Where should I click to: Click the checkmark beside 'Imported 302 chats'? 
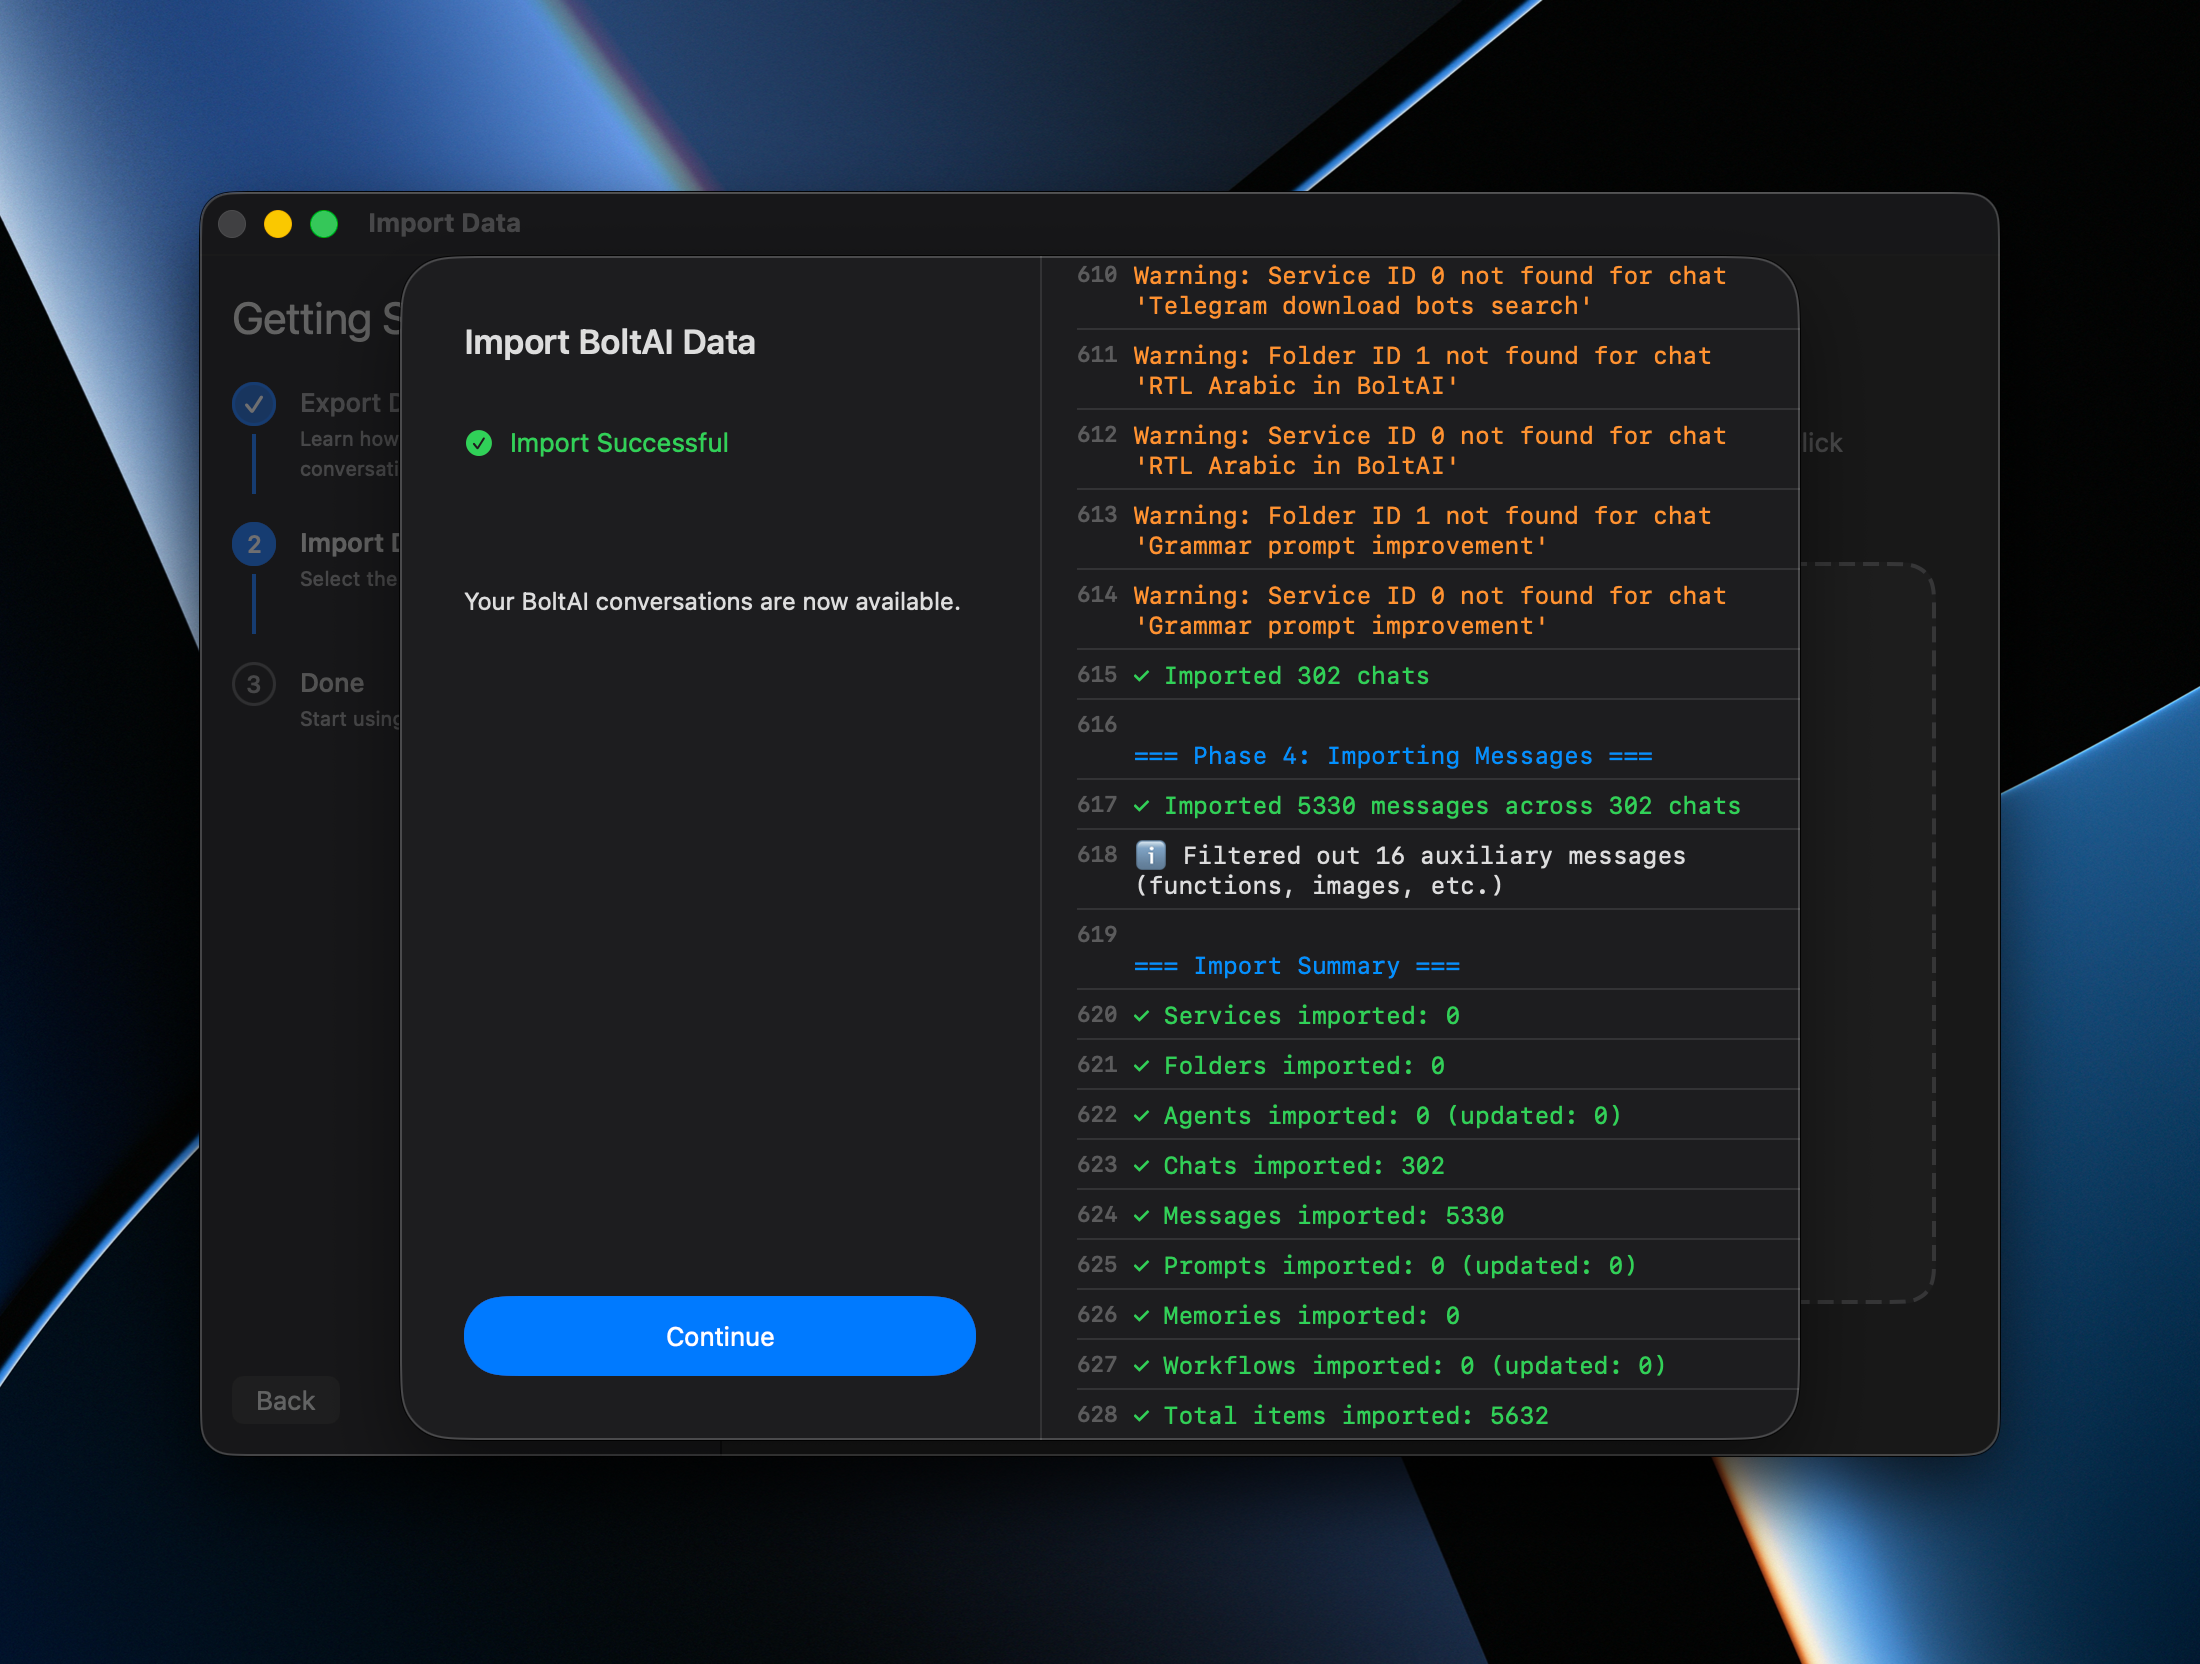pyautogui.click(x=1141, y=676)
